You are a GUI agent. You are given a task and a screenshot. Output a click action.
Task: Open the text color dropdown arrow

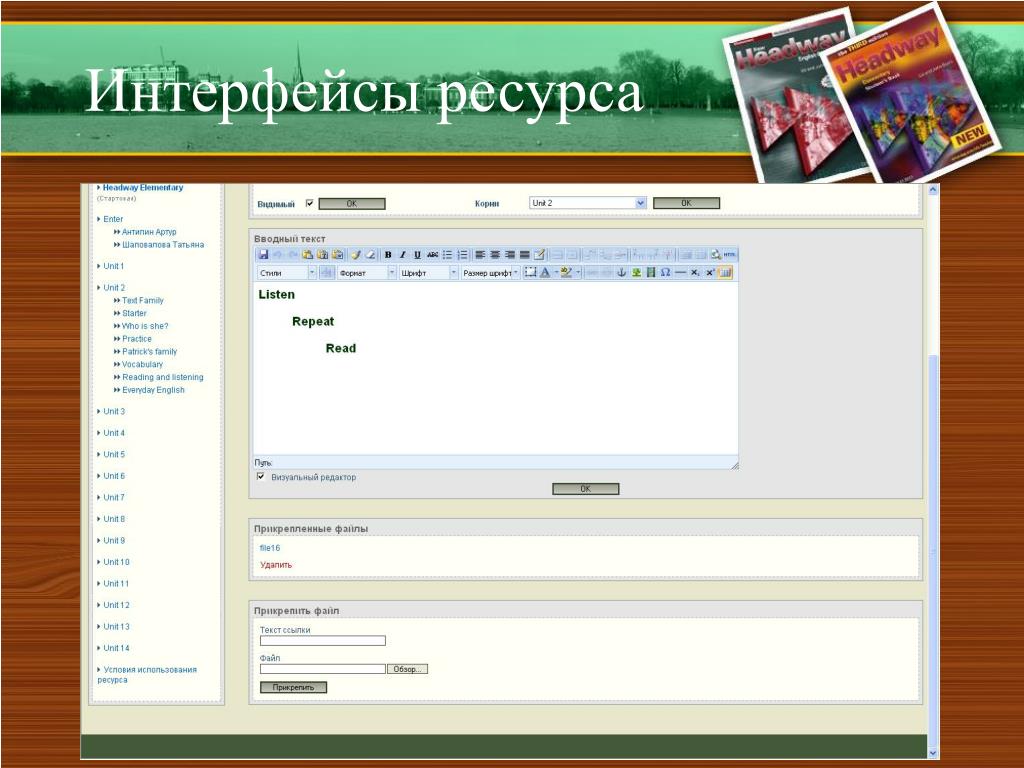point(555,272)
